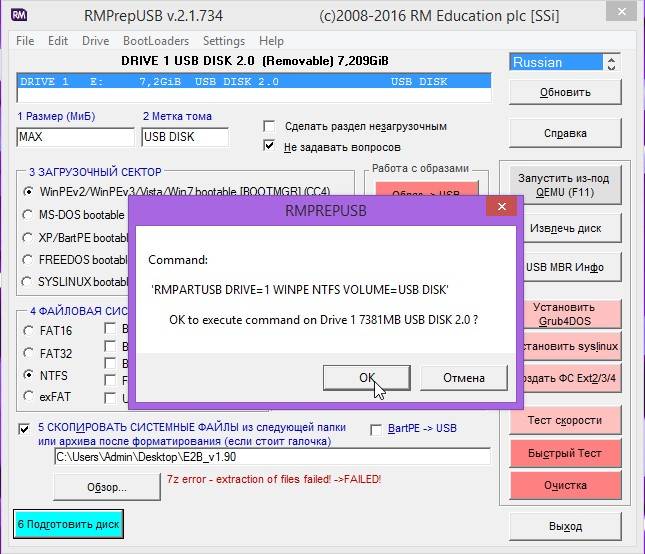645x554 pixels.
Task: Click the RM application icon in title bar
Action: (19, 15)
